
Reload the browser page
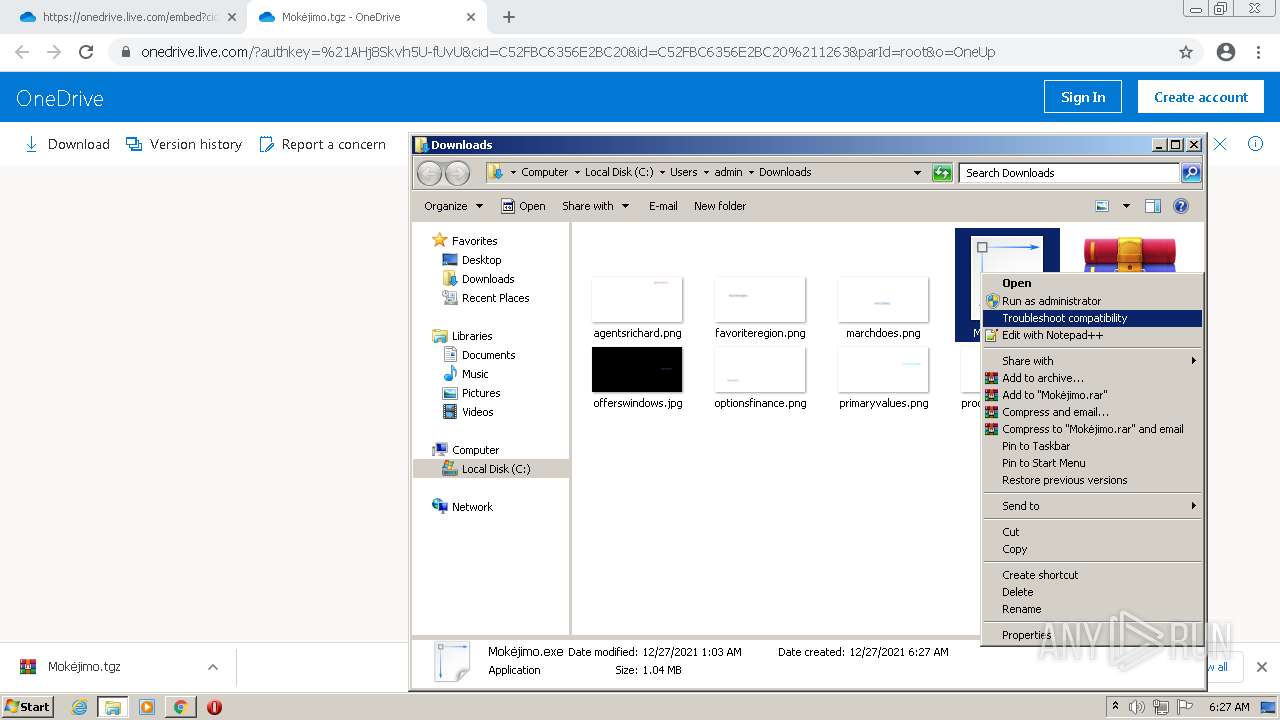86,52
